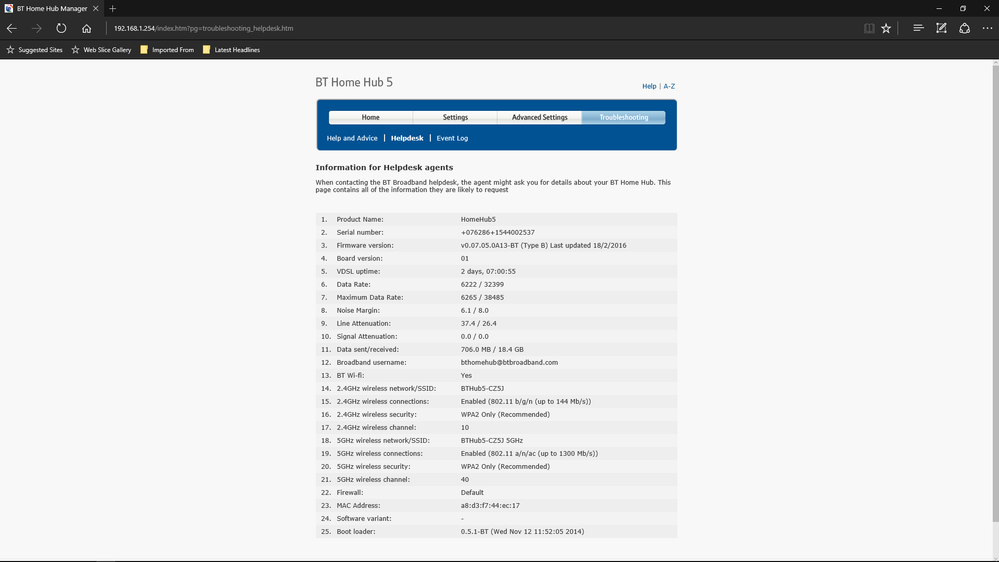
Task: Click the address bar URL field
Action: (x=484, y=28)
